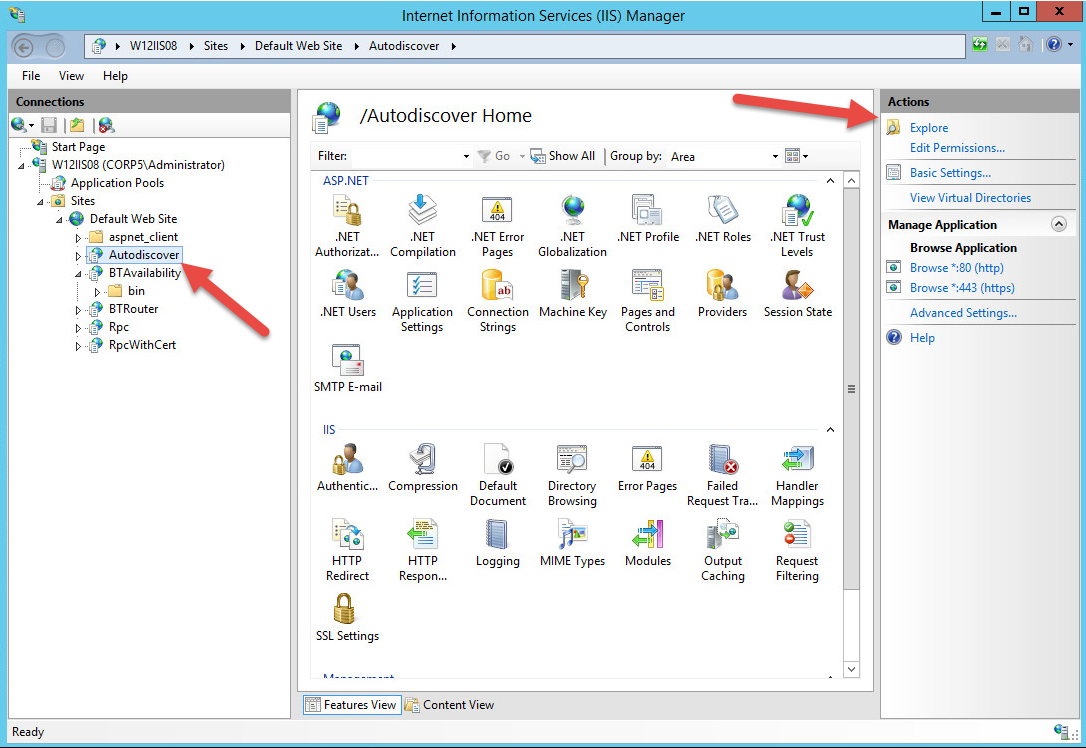Open the View menu

pyautogui.click(x=71, y=75)
